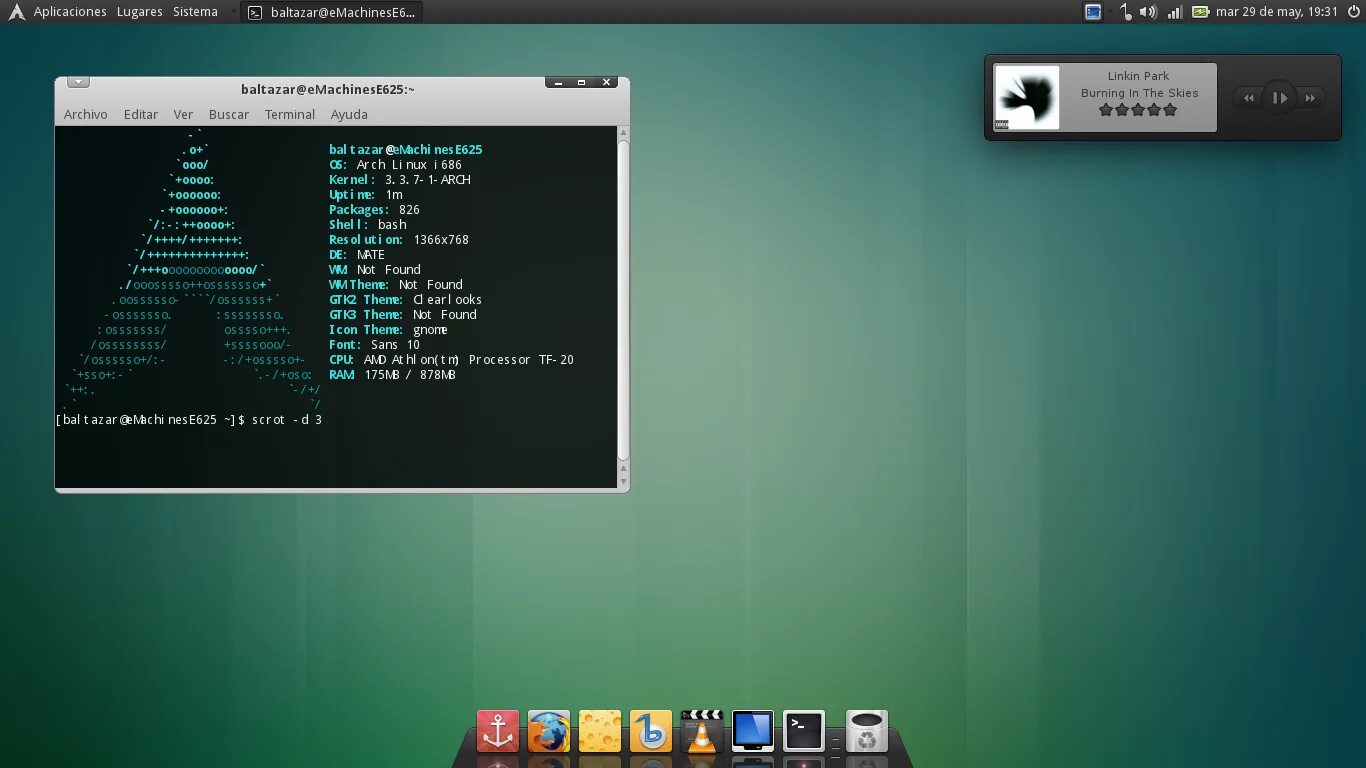The height and width of the screenshot is (768, 1366).
Task: Open the Archivo menu in terminal
Action: point(86,114)
